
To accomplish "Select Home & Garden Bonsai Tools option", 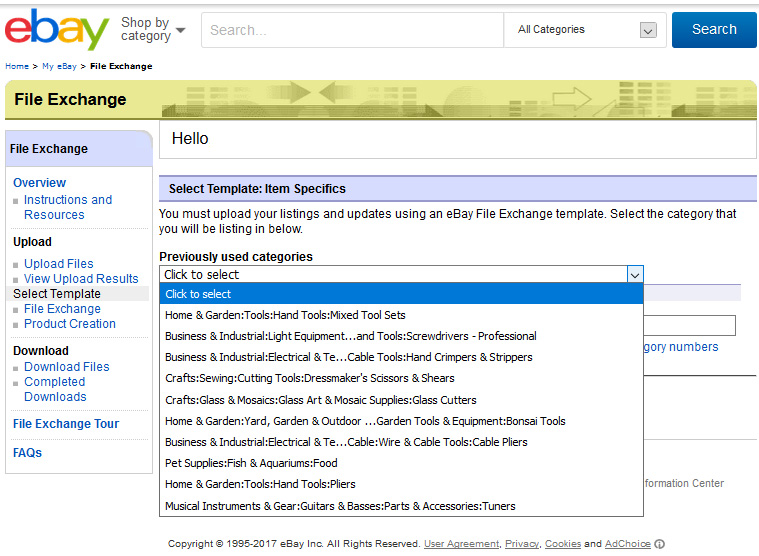I will 401,421.
